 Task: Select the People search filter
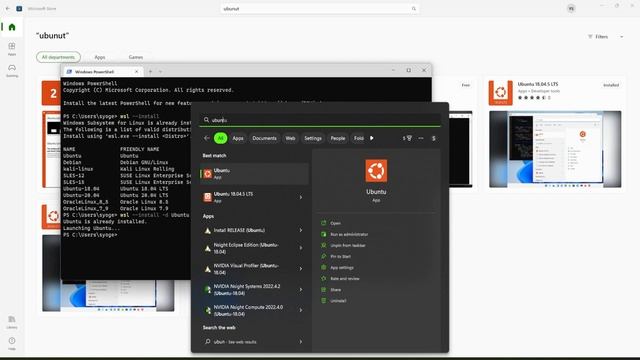[x=338, y=138]
